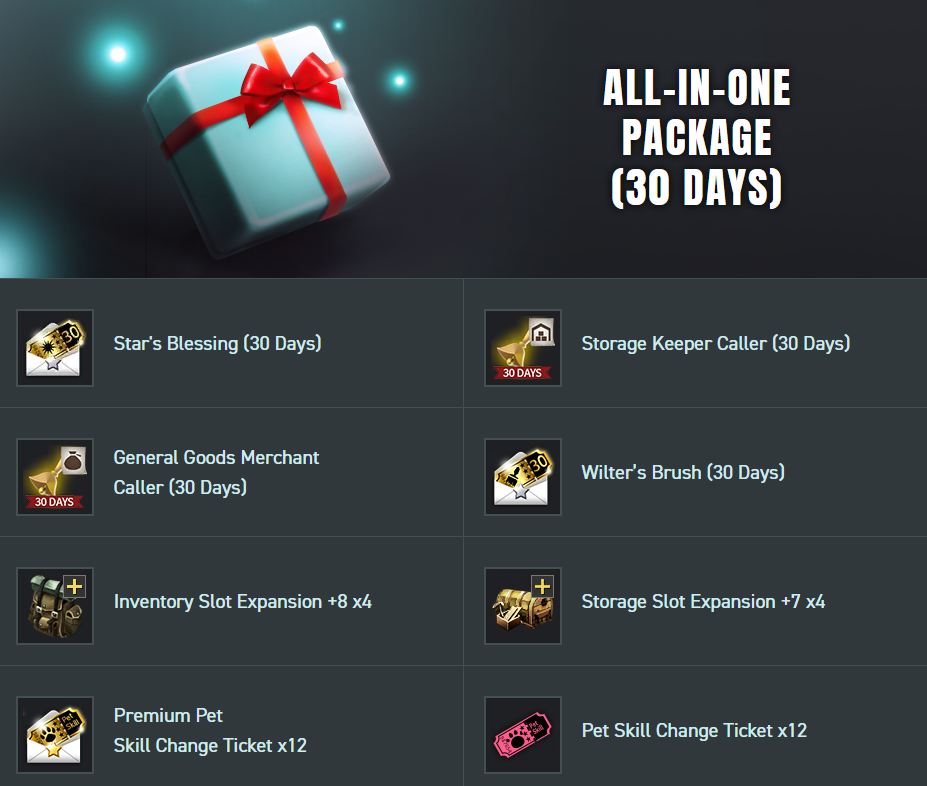Select General Goods Merchant Caller text

point(216,472)
